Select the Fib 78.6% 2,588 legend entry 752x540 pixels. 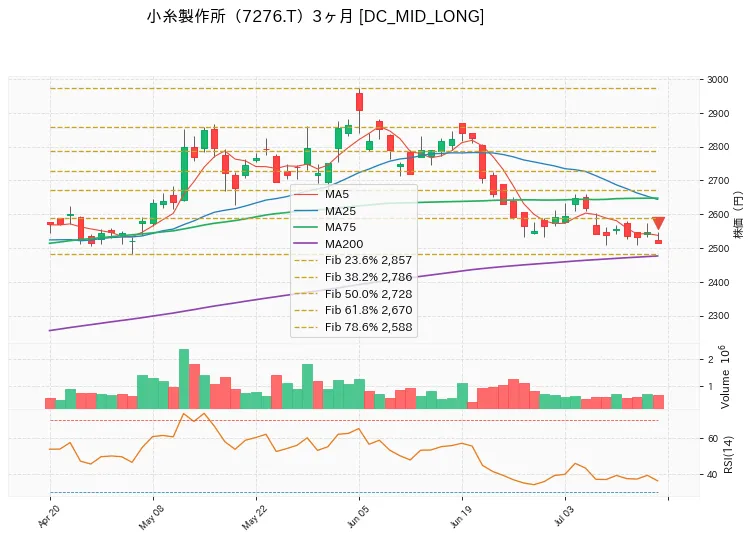tap(353, 327)
